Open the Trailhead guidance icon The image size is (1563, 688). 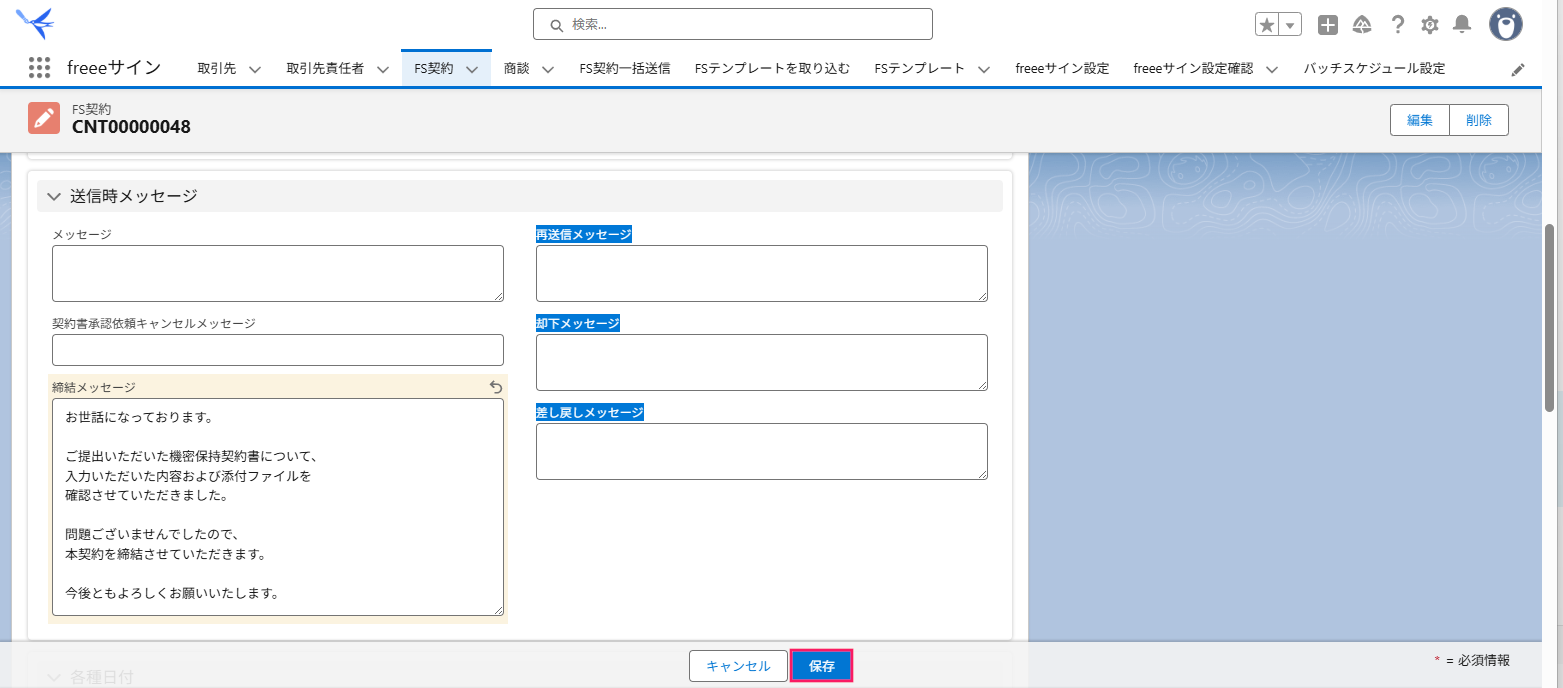tap(1362, 25)
